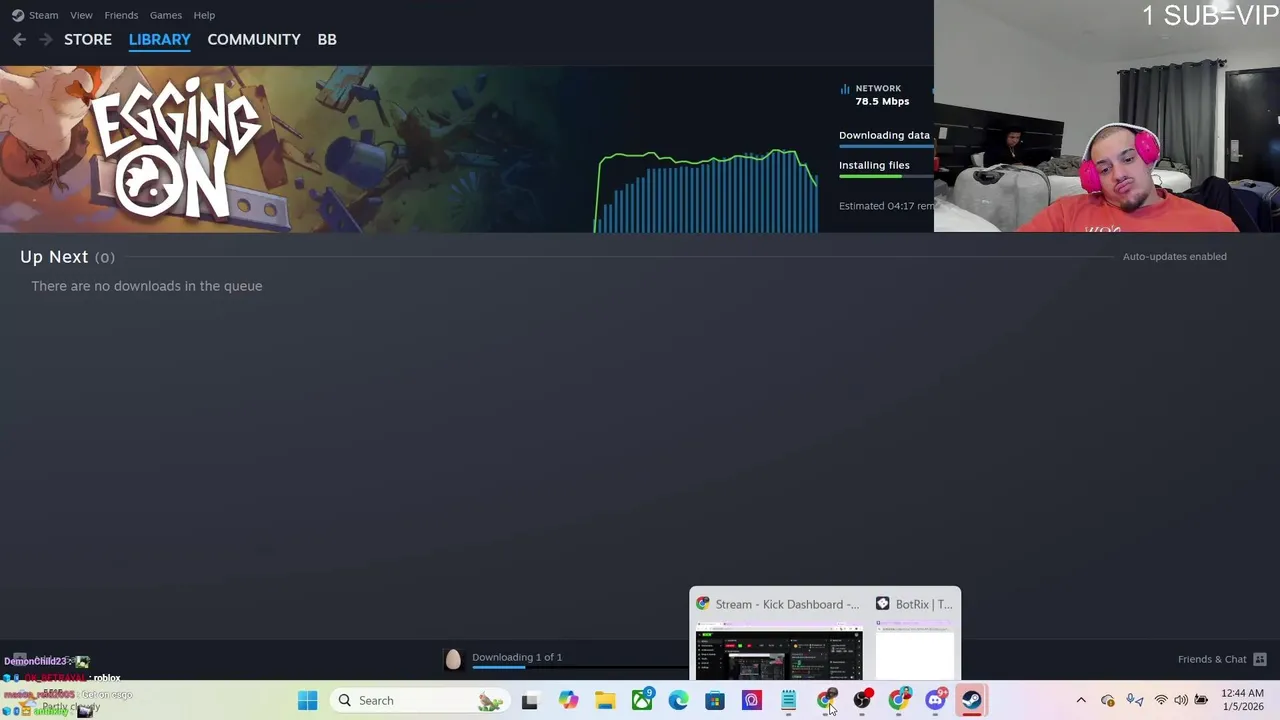
Task: Click the 78.5 Mbps network speed value
Action: pyautogui.click(x=882, y=101)
